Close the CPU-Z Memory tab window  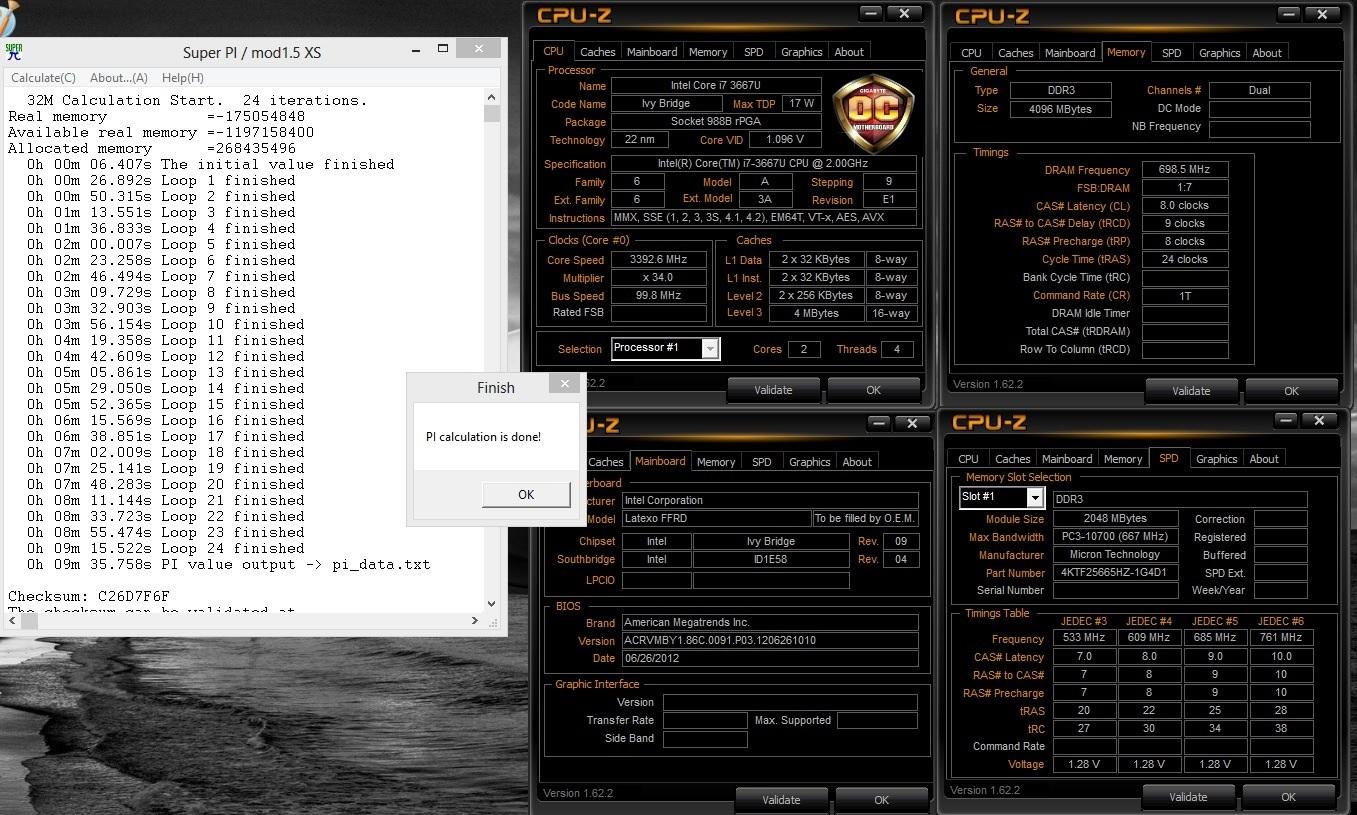1322,14
